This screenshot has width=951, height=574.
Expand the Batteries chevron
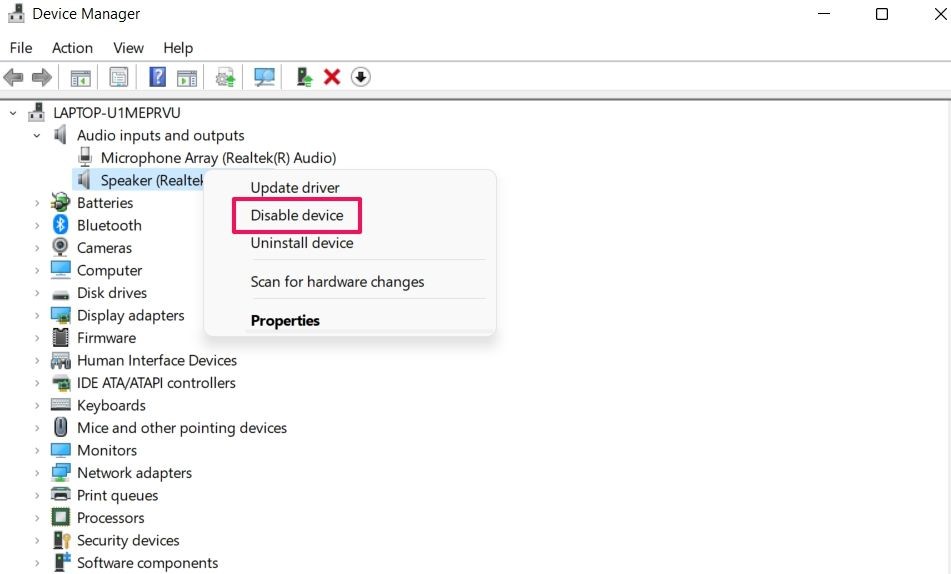click(37, 203)
